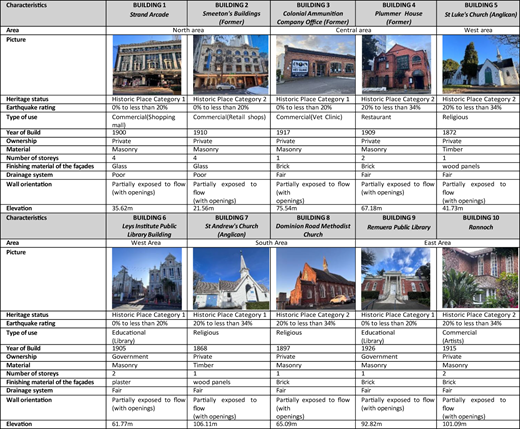Click the 'North area' cell
The image size is (520, 429).
pos(188,30)
